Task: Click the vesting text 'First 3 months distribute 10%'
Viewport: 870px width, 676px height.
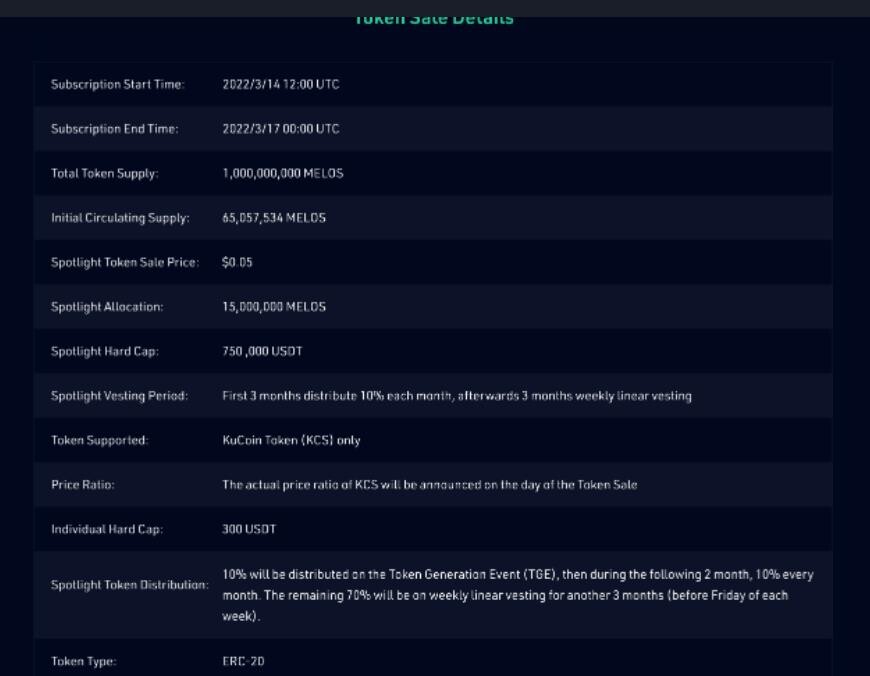Action: click(x=303, y=396)
